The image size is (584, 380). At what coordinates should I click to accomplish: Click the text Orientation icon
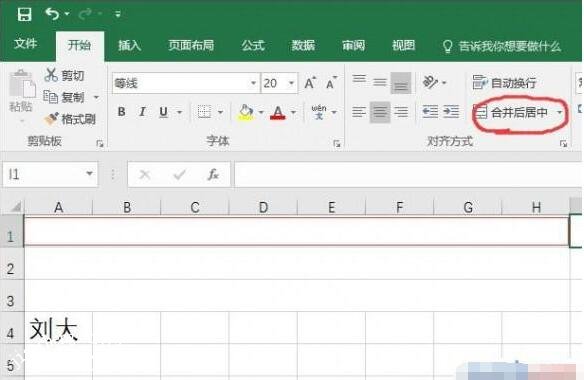(430, 82)
